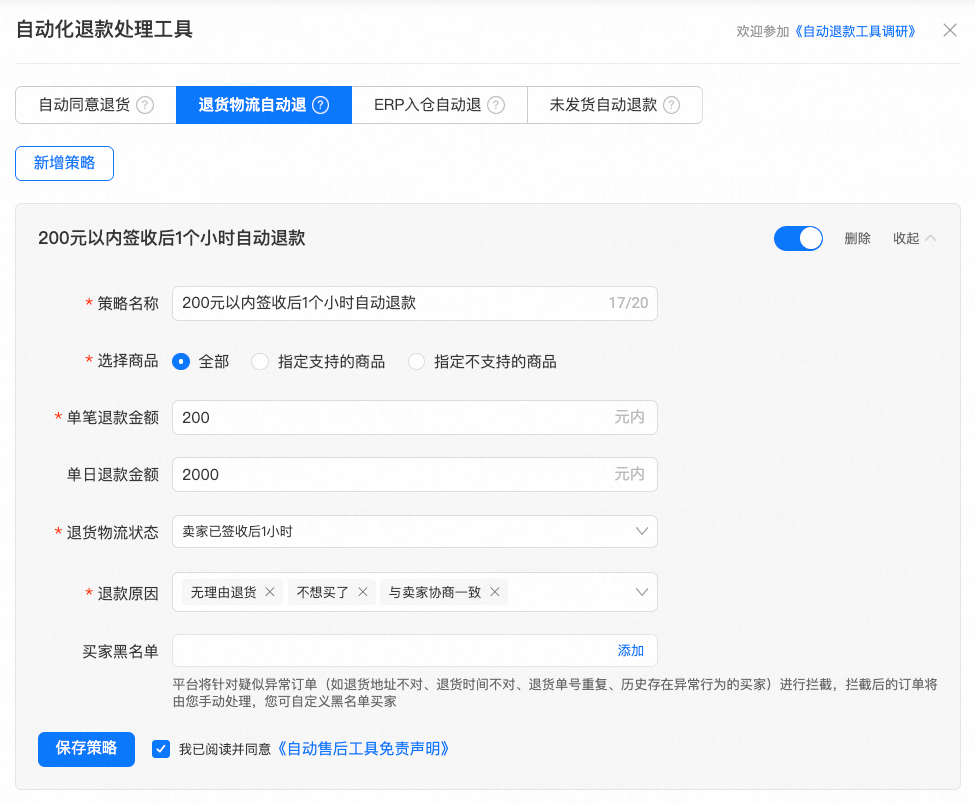Select the 指定支持的商品 radio option
This screenshot has width=975, height=804.
coord(260,362)
